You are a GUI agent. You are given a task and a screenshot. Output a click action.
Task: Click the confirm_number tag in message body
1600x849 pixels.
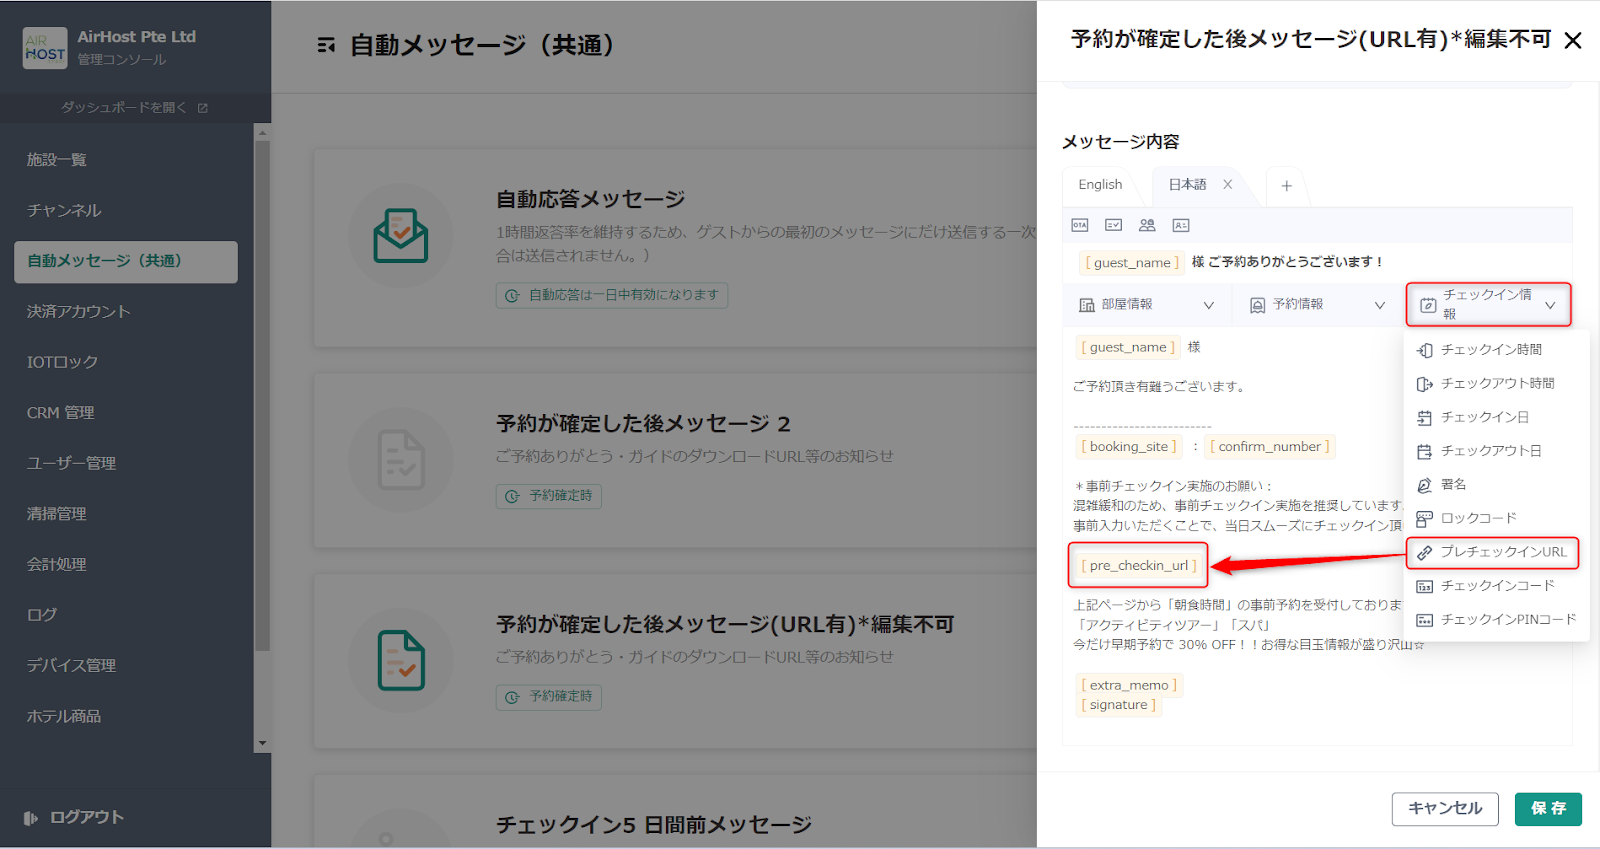tap(1270, 447)
